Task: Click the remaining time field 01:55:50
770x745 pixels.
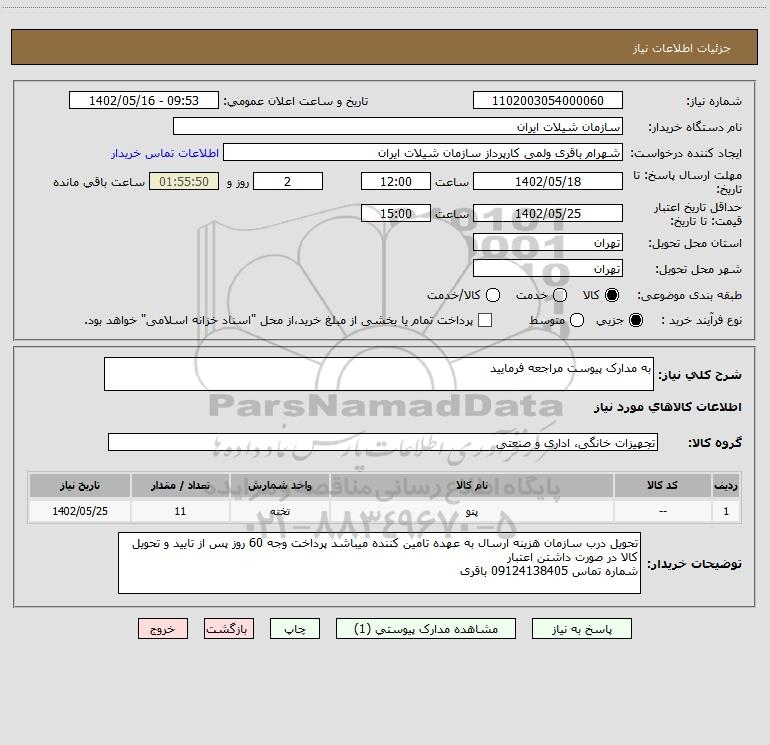Action: [x=184, y=181]
